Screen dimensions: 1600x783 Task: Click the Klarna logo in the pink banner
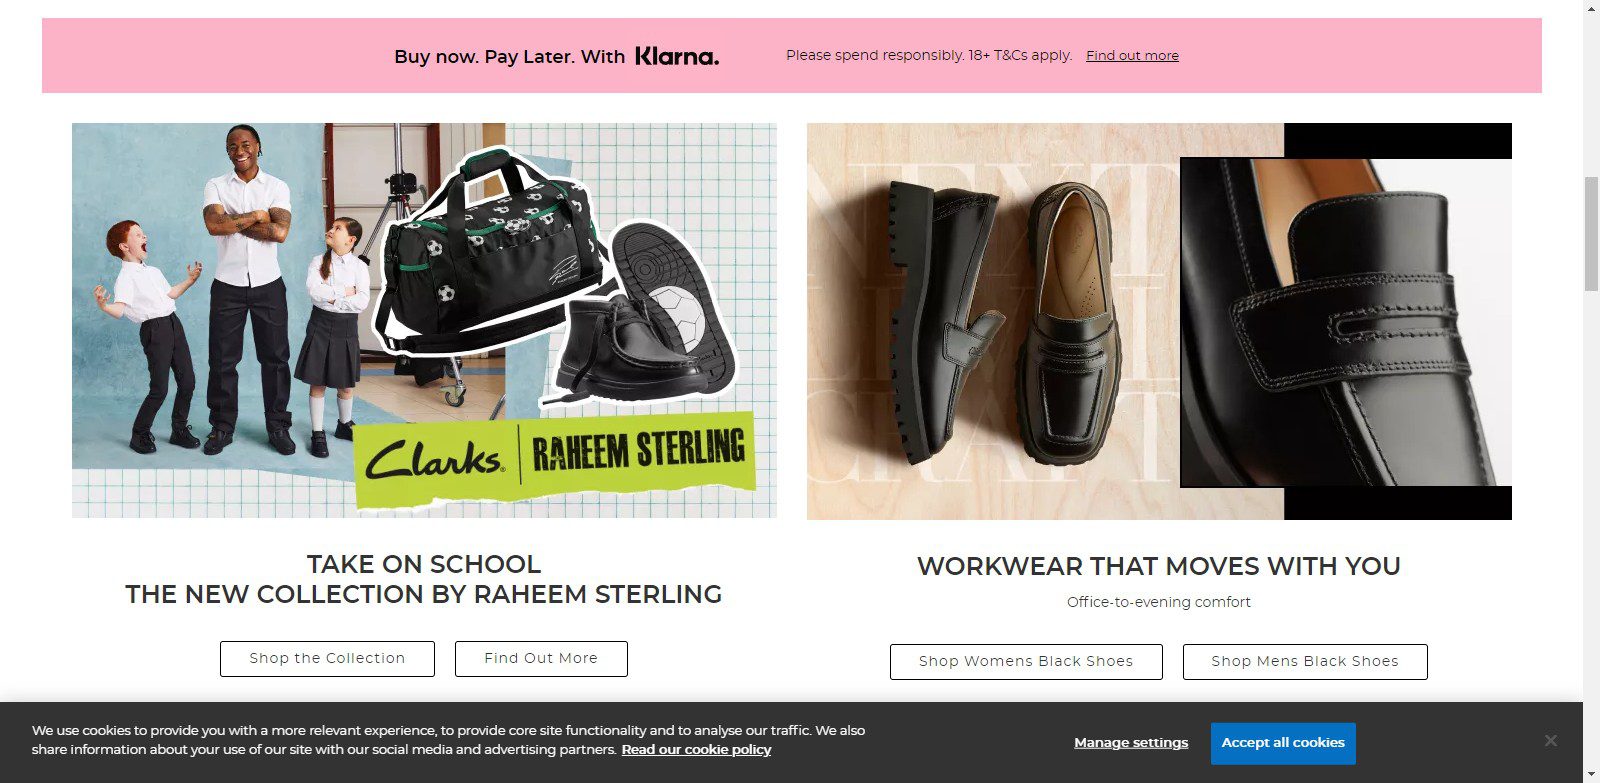click(x=677, y=56)
